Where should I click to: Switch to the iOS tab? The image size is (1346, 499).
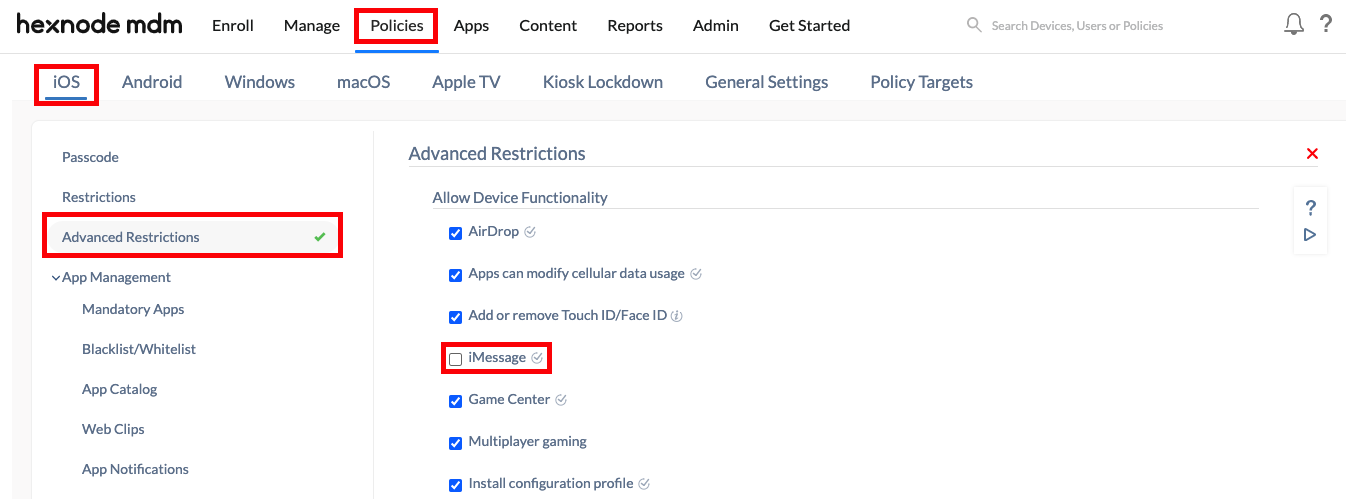(x=66, y=82)
